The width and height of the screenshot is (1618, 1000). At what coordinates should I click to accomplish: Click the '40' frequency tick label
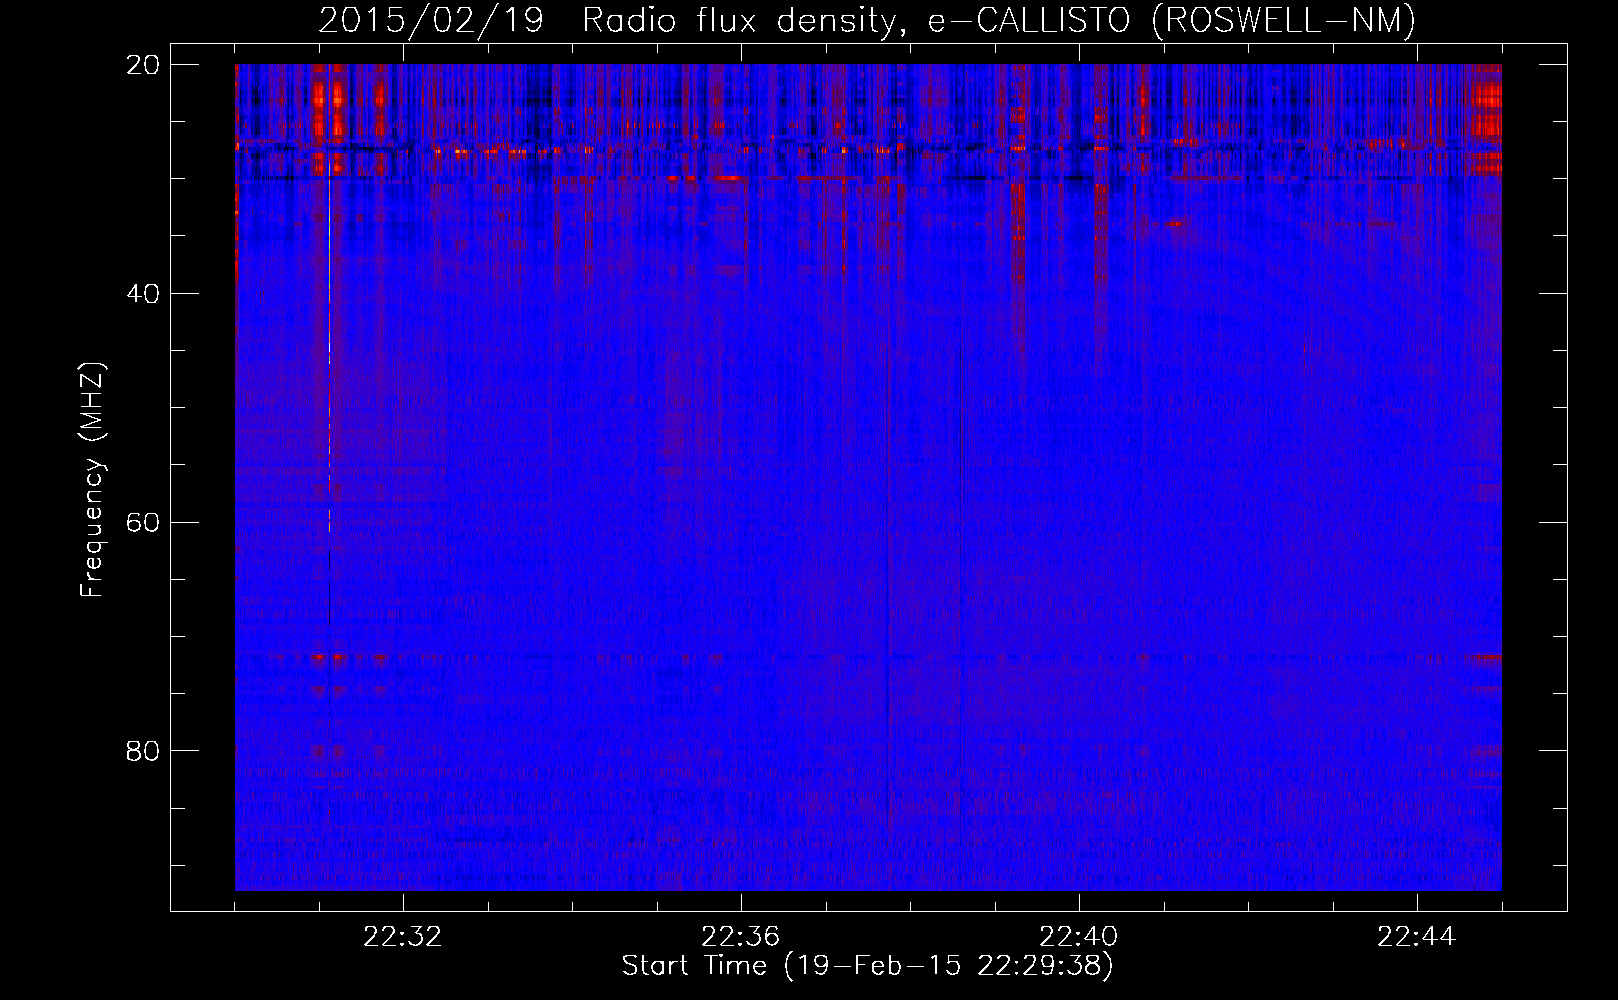[x=143, y=294]
